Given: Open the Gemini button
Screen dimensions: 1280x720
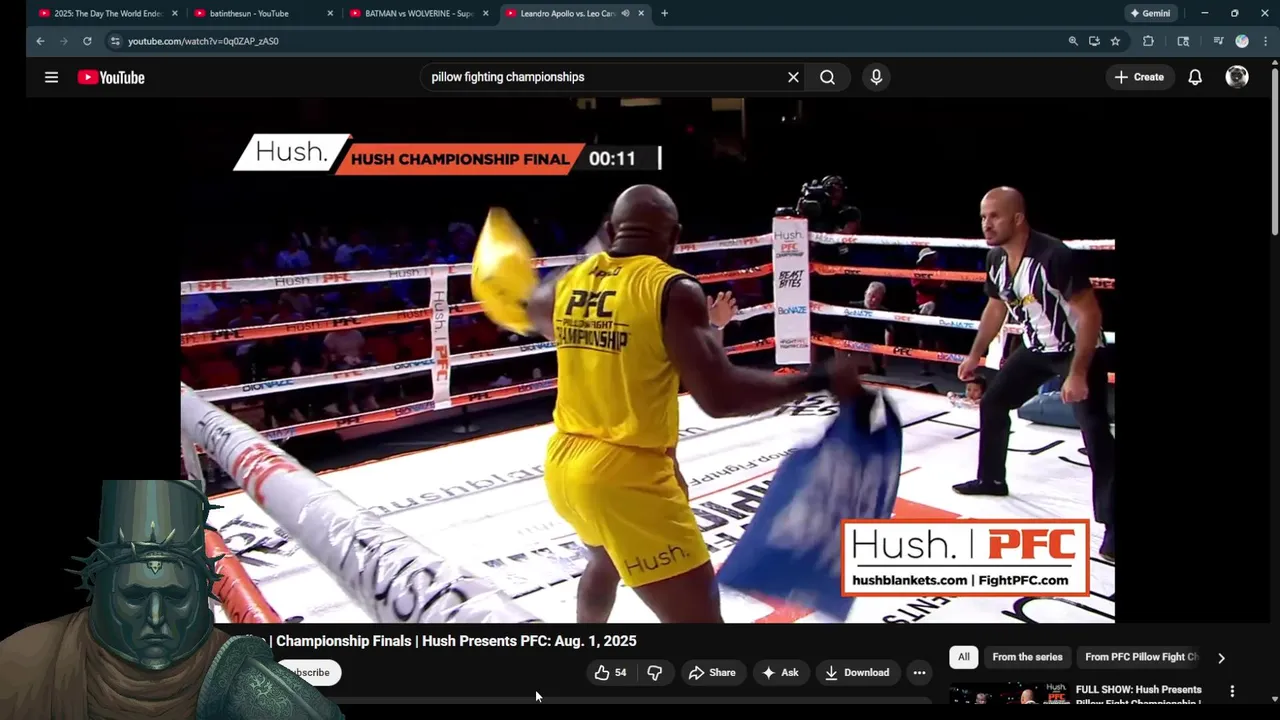Looking at the screenshot, I should point(1149,13).
